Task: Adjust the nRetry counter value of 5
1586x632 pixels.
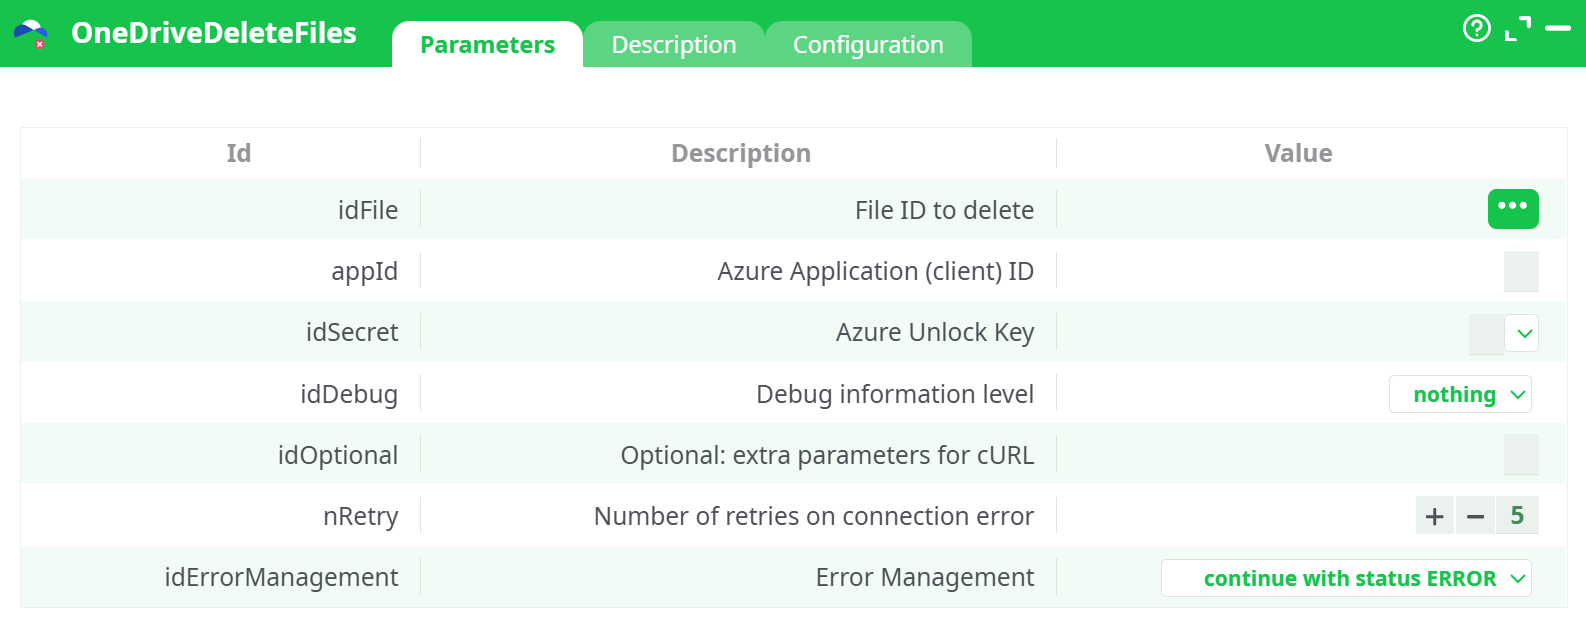Action: [x=1517, y=516]
